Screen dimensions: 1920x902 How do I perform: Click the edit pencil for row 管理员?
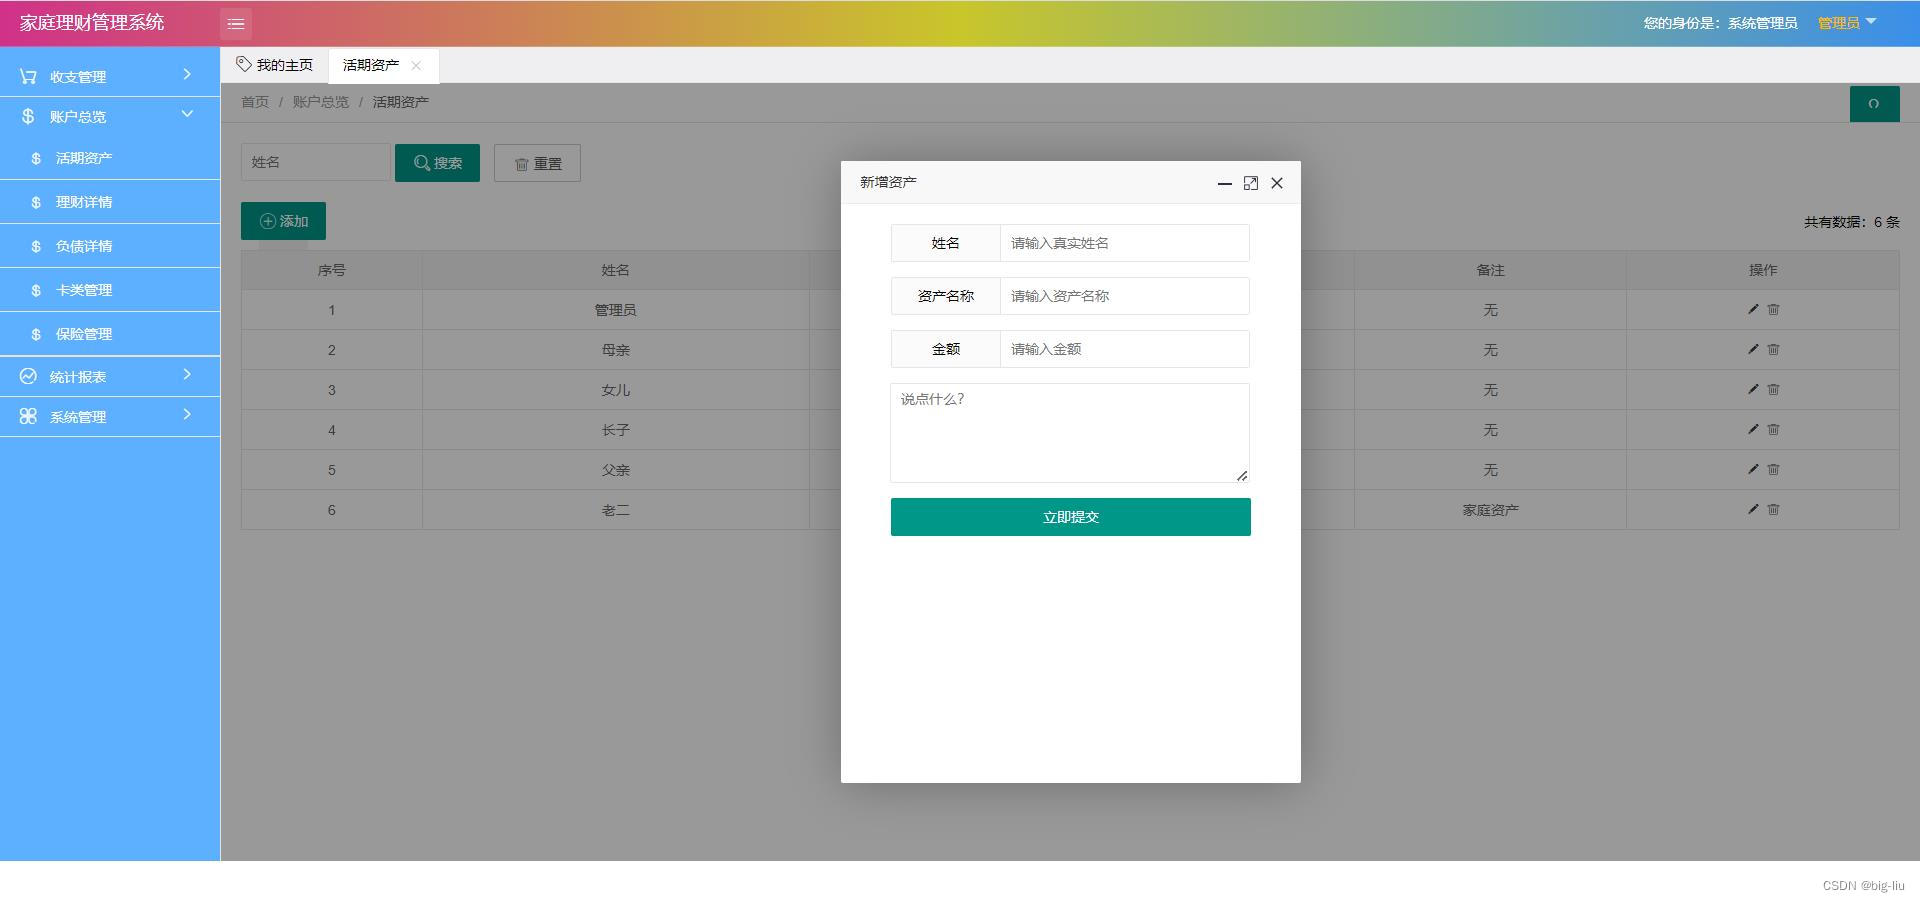(x=1753, y=309)
